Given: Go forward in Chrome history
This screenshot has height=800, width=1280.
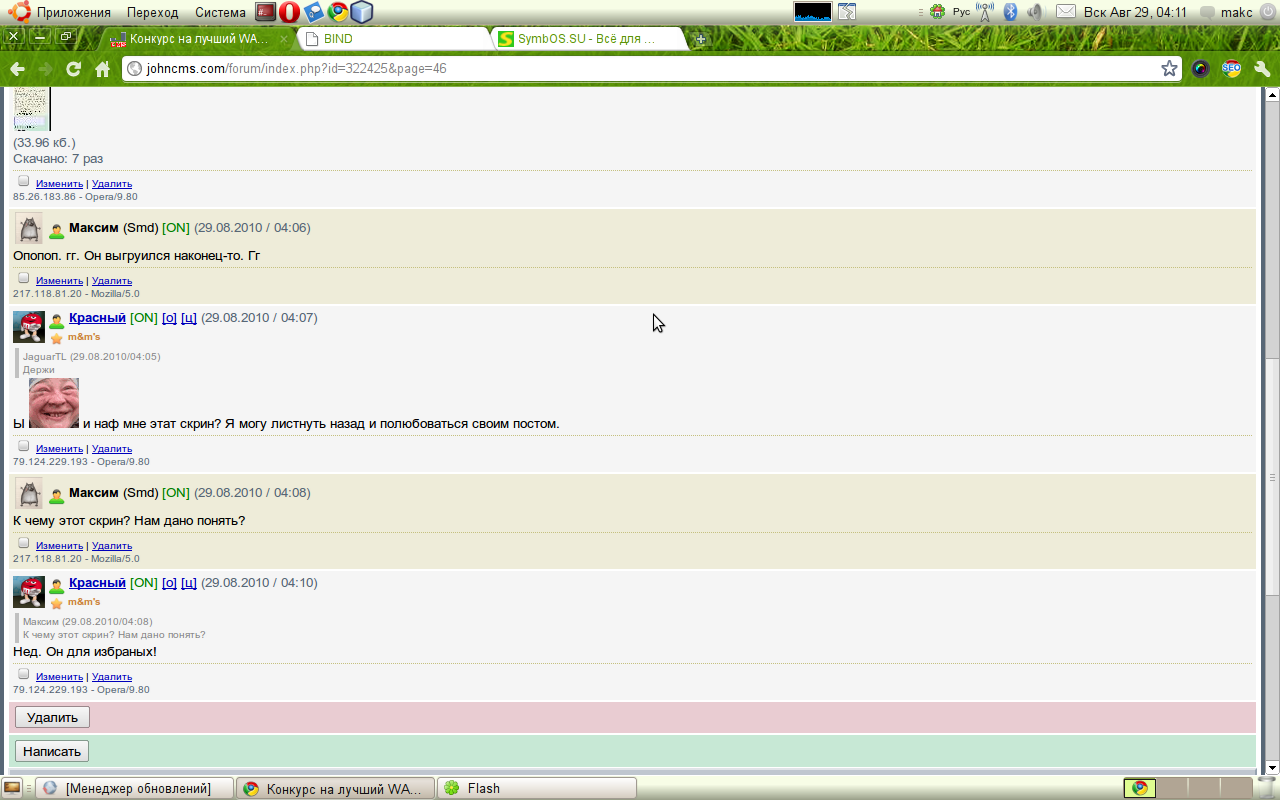Looking at the screenshot, I should point(45,69).
